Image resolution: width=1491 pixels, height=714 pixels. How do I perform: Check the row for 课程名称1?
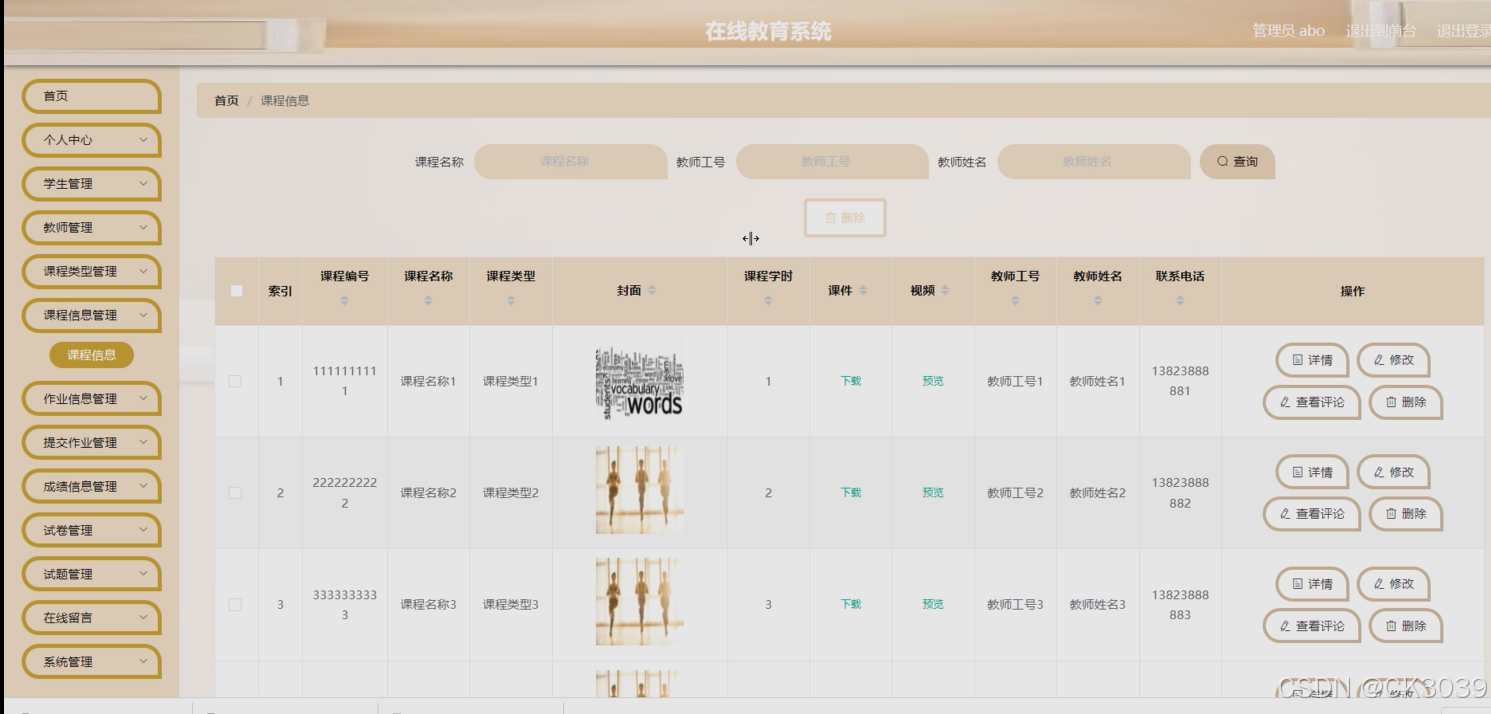235,381
